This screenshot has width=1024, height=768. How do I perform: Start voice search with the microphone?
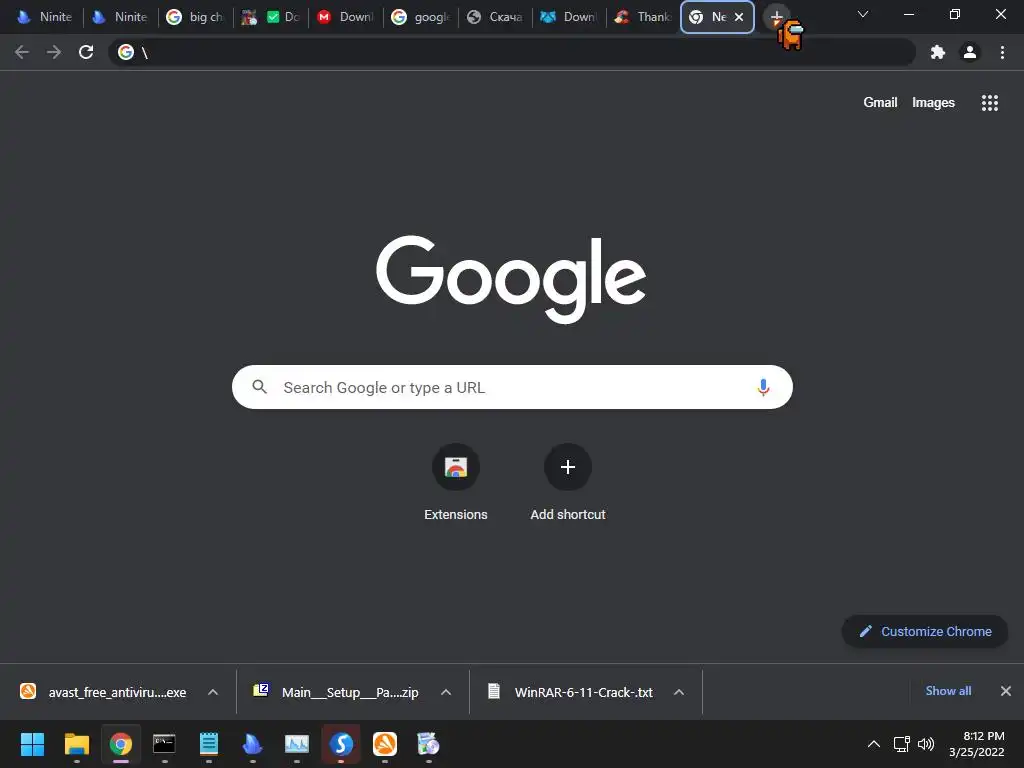pyautogui.click(x=763, y=387)
